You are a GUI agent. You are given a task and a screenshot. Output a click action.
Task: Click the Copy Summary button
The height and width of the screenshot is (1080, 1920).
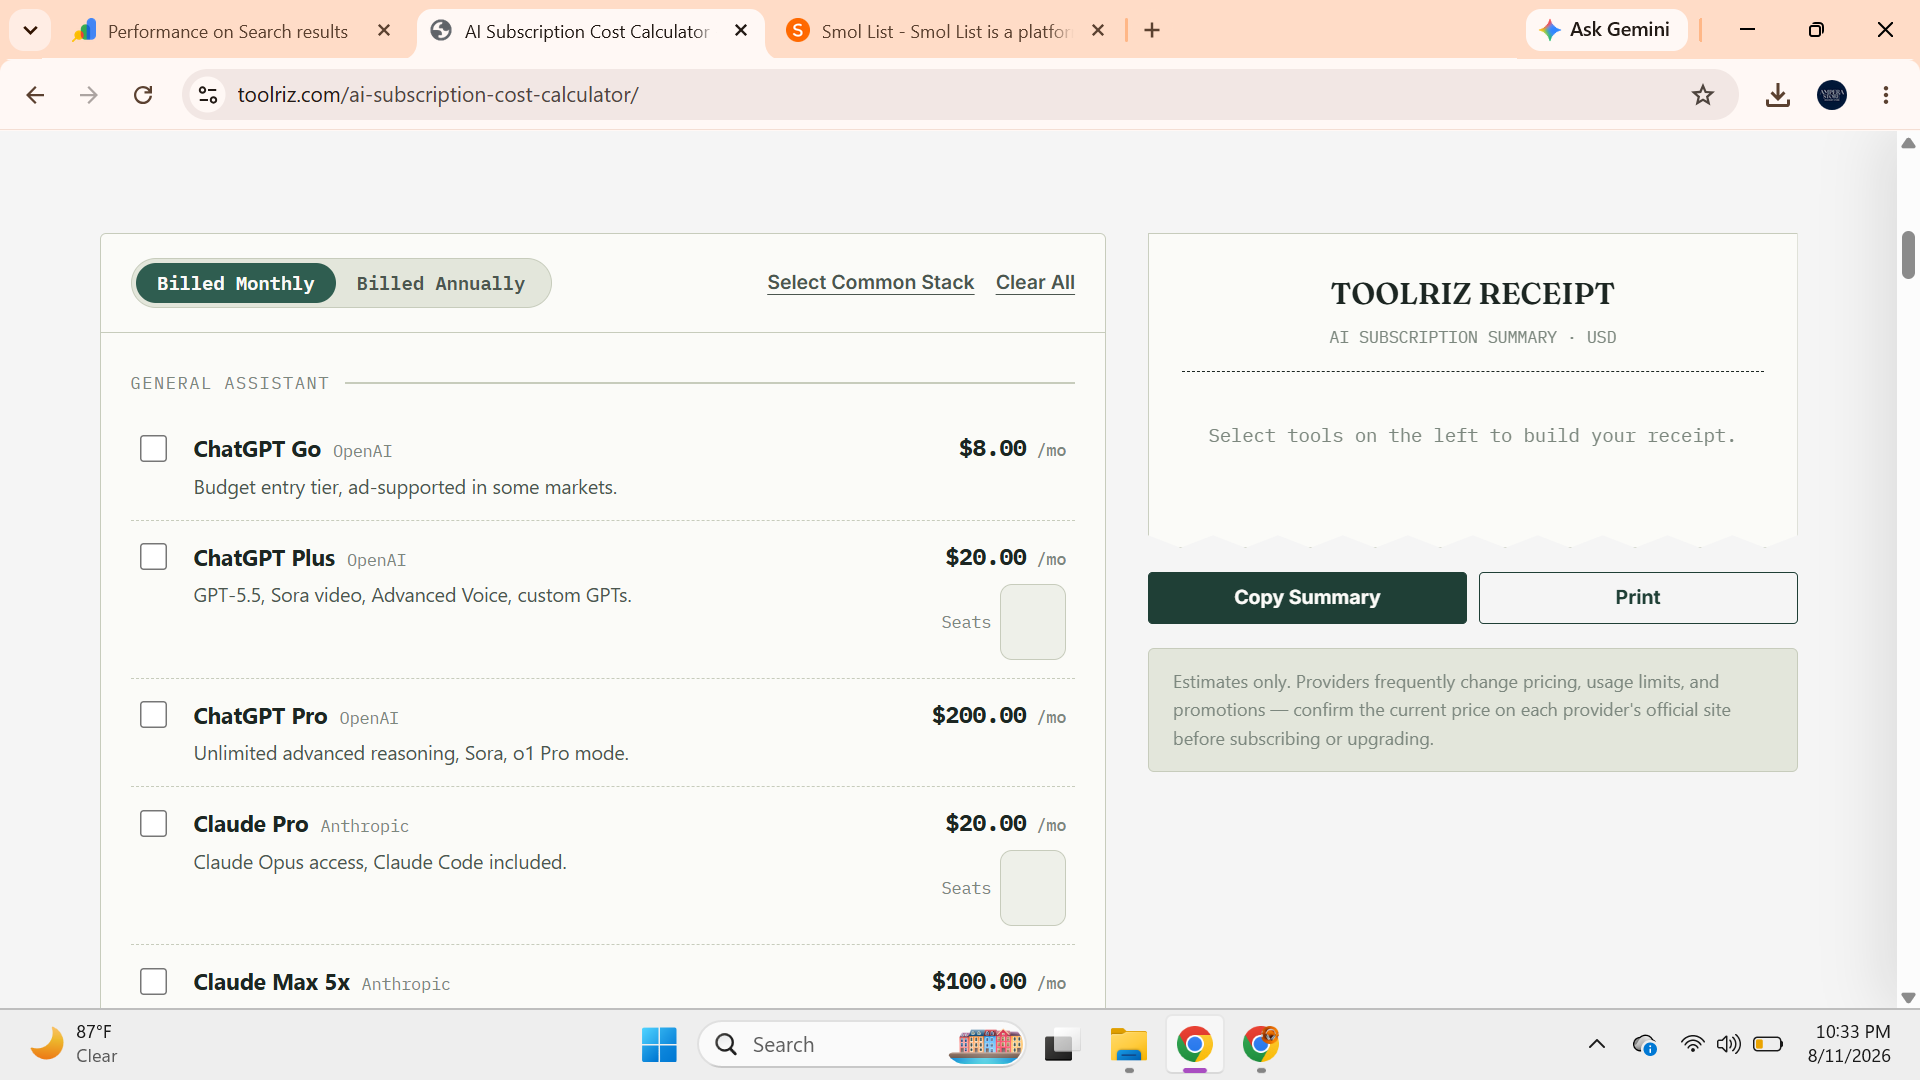1307,598
